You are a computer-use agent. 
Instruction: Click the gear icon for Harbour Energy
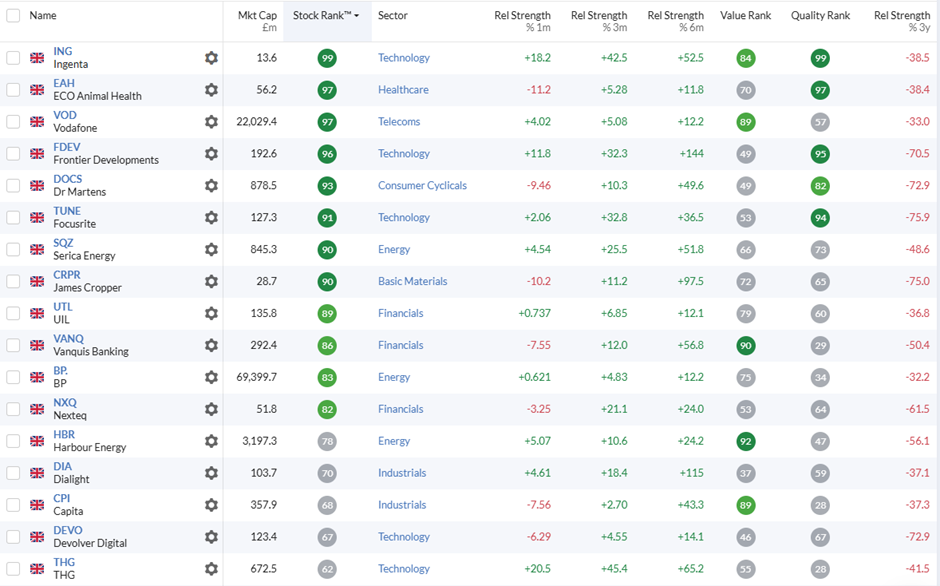(211, 441)
